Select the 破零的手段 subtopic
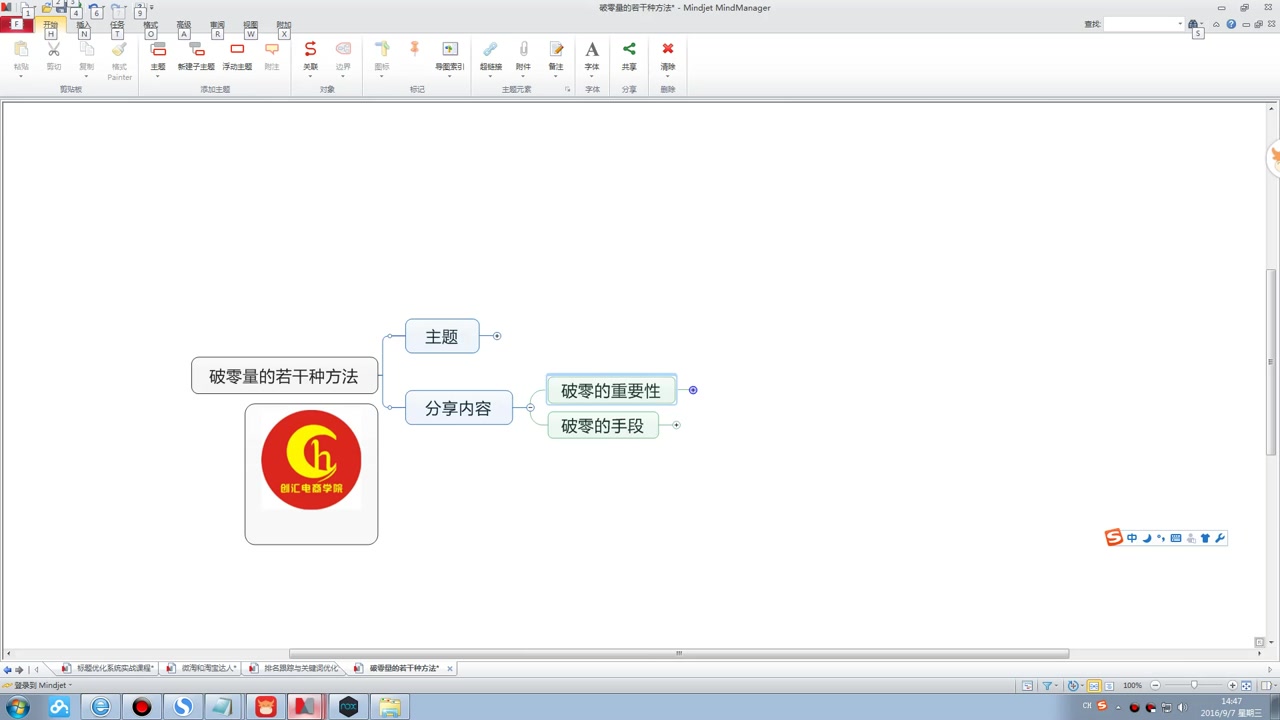1280x720 pixels. pos(603,425)
